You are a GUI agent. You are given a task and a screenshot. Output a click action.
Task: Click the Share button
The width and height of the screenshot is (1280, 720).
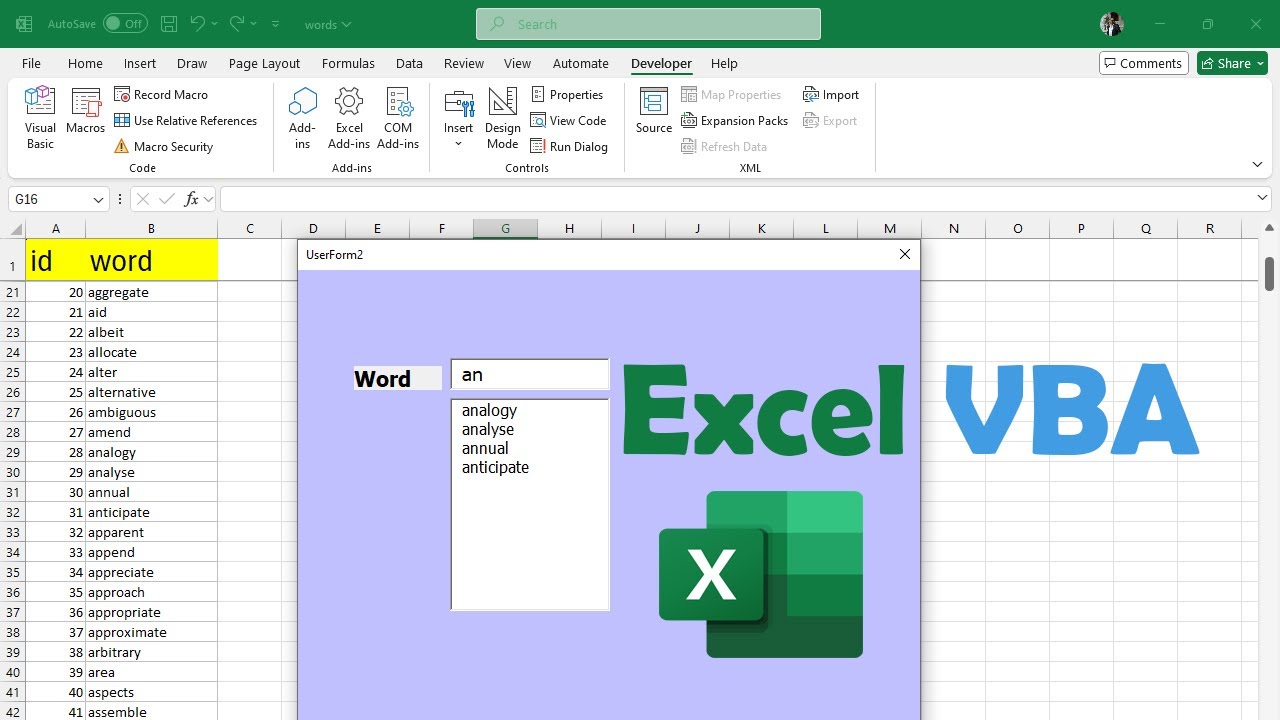tap(1232, 63)
